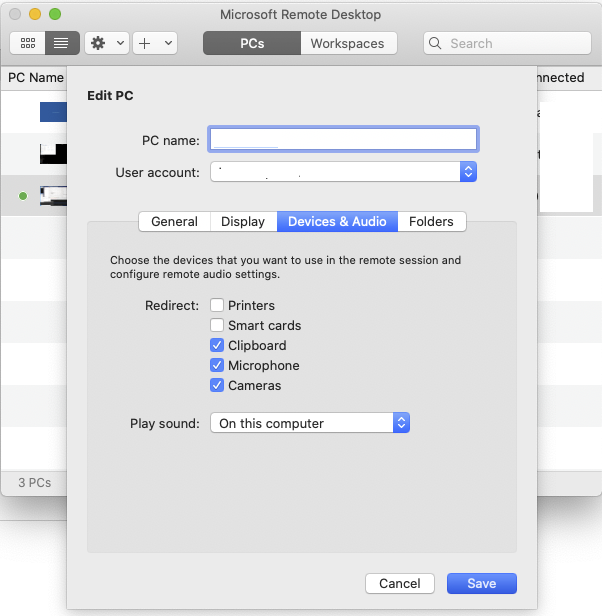The width and height of the screenshot is (602, 616).
Task: Click the Cancel button
Action: pos(400,583)
